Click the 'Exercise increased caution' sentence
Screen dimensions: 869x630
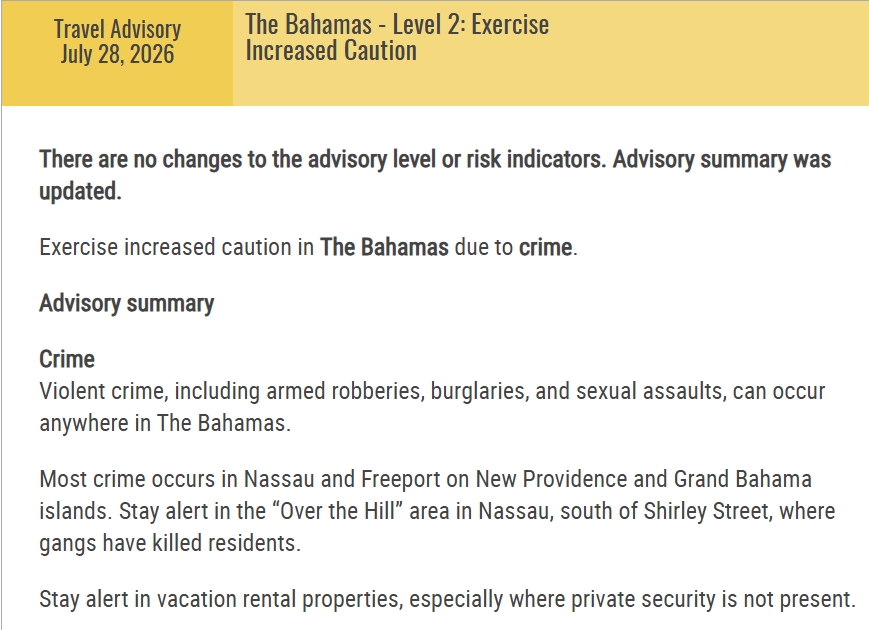pyautogui.click(x=308, y=247)
